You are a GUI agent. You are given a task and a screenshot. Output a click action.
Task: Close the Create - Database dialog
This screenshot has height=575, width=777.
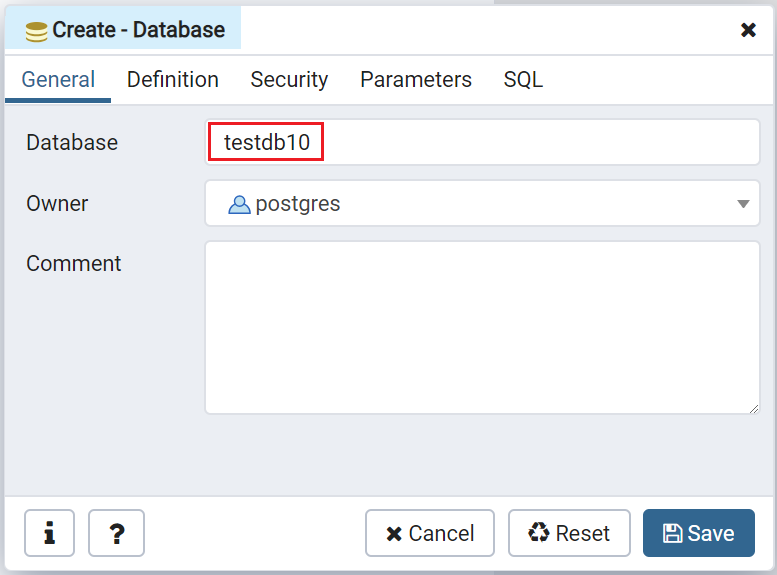pyautogui.click(x=748, y=30)
